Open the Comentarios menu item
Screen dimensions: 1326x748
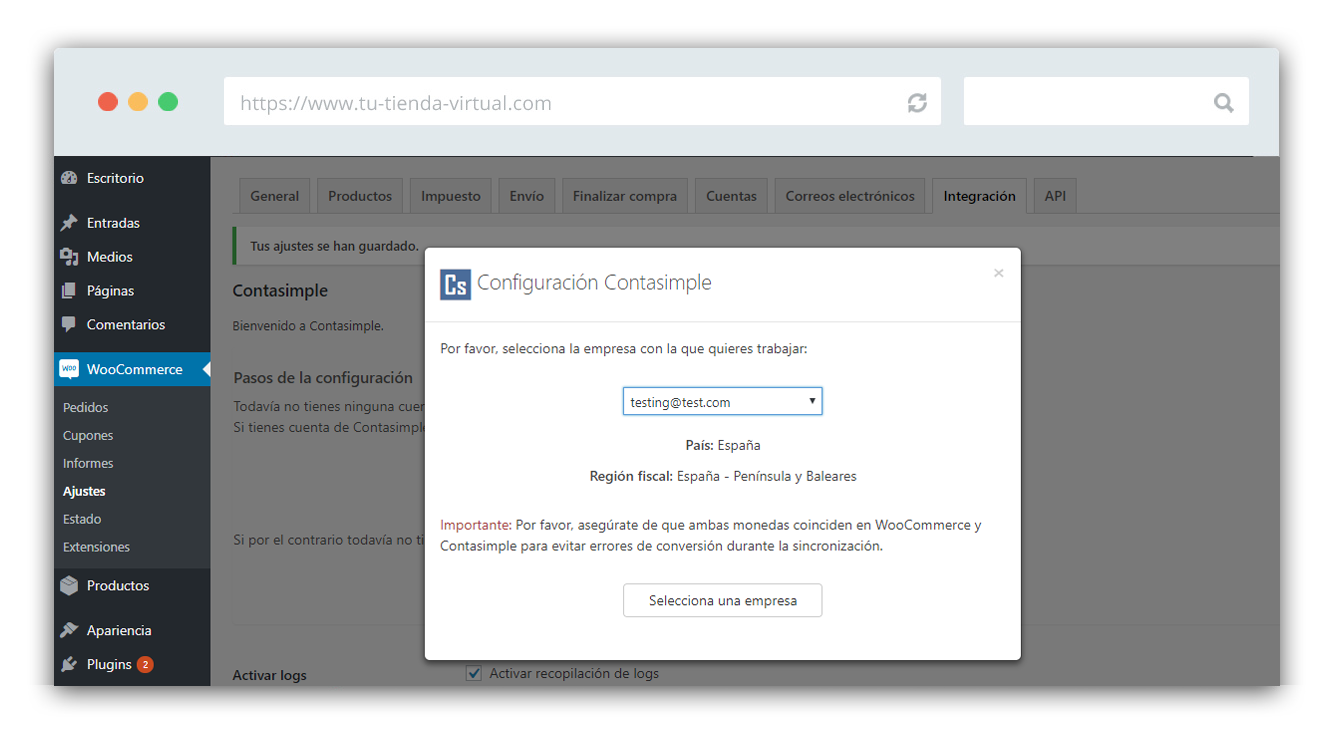point(132,324)
